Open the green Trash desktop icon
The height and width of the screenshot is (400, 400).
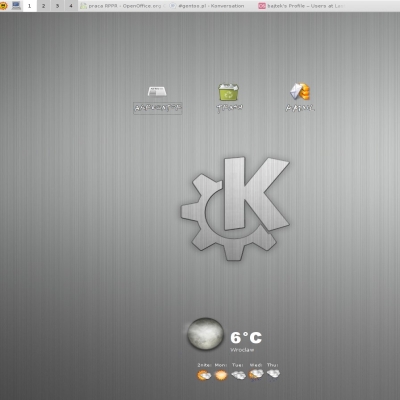point(229,92)
